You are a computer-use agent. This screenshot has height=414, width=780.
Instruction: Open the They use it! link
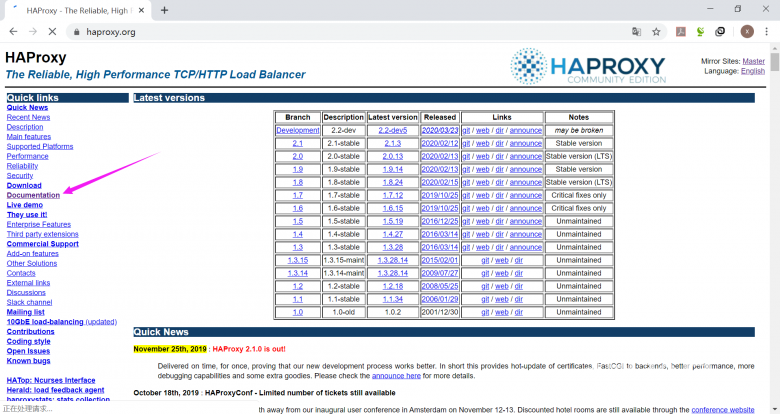click(27, 214)
